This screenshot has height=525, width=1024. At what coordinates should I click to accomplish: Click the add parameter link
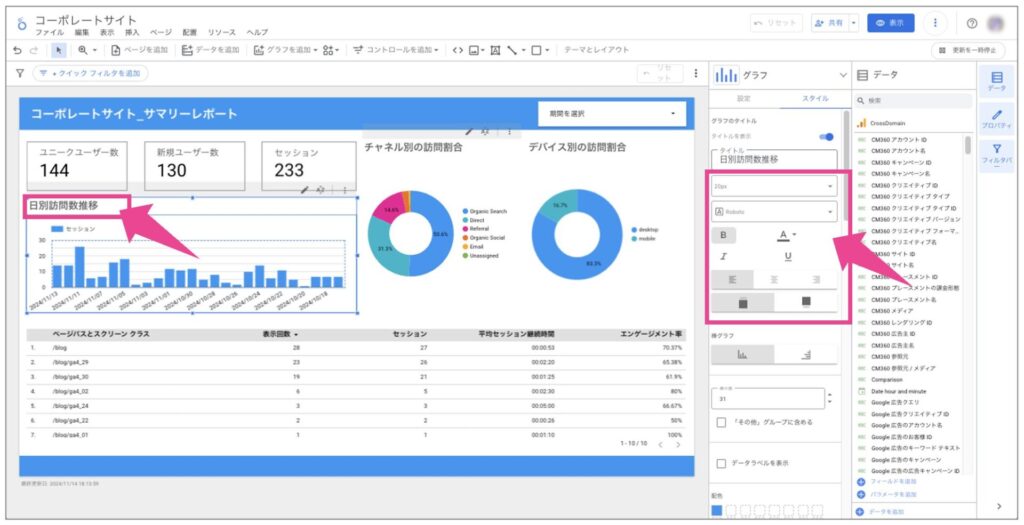tap(887, 494)
